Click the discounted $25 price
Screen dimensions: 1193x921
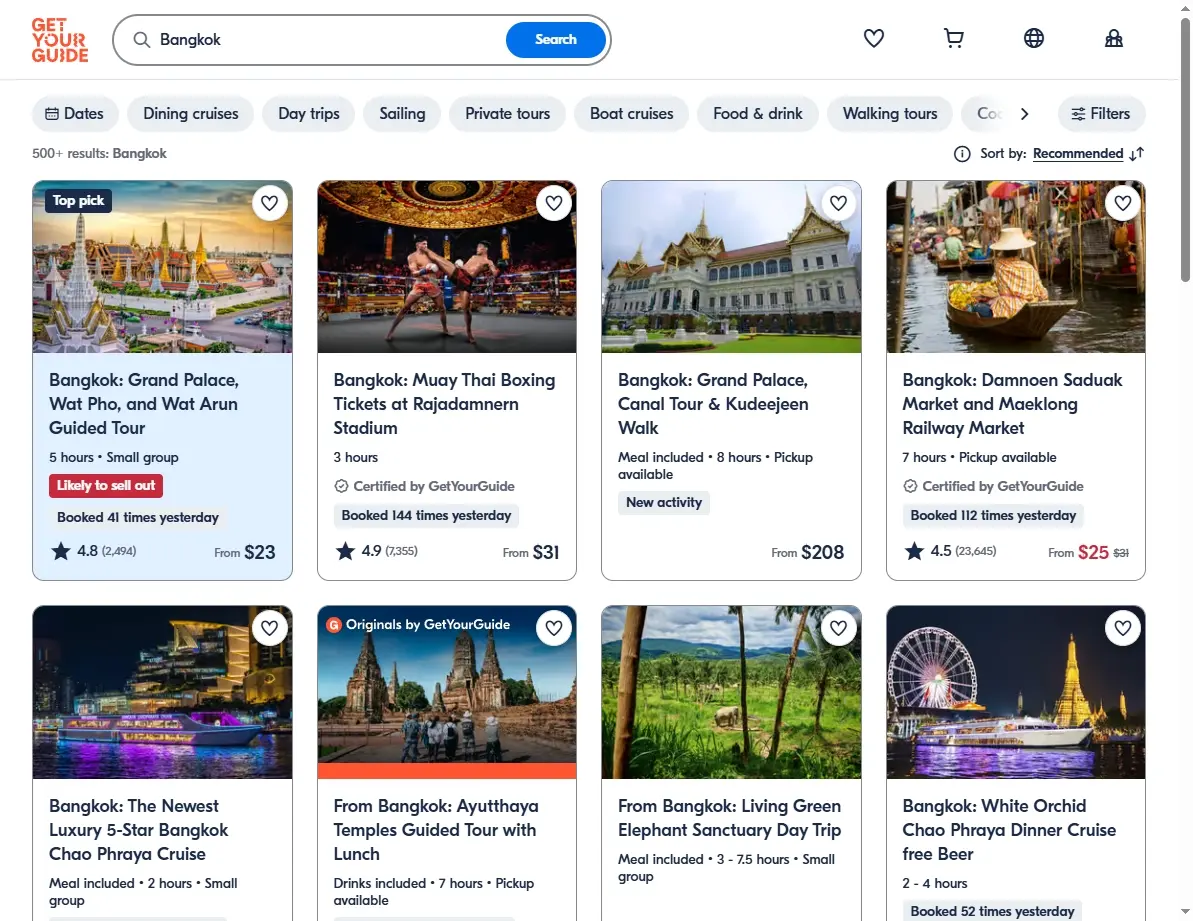[x=1093, y=552]
